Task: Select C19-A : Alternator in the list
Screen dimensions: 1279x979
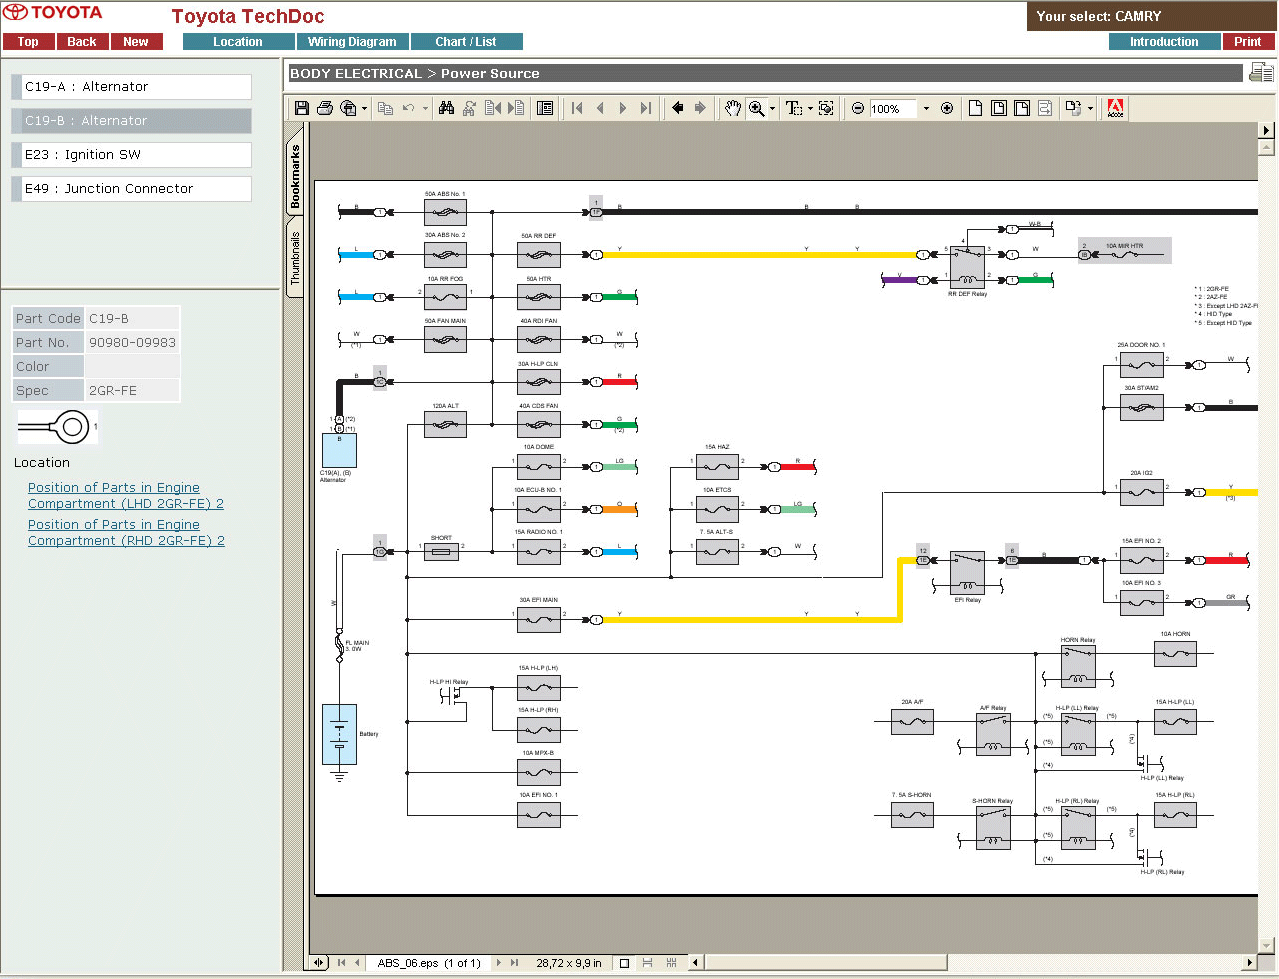Action: (x=131, y=87)
